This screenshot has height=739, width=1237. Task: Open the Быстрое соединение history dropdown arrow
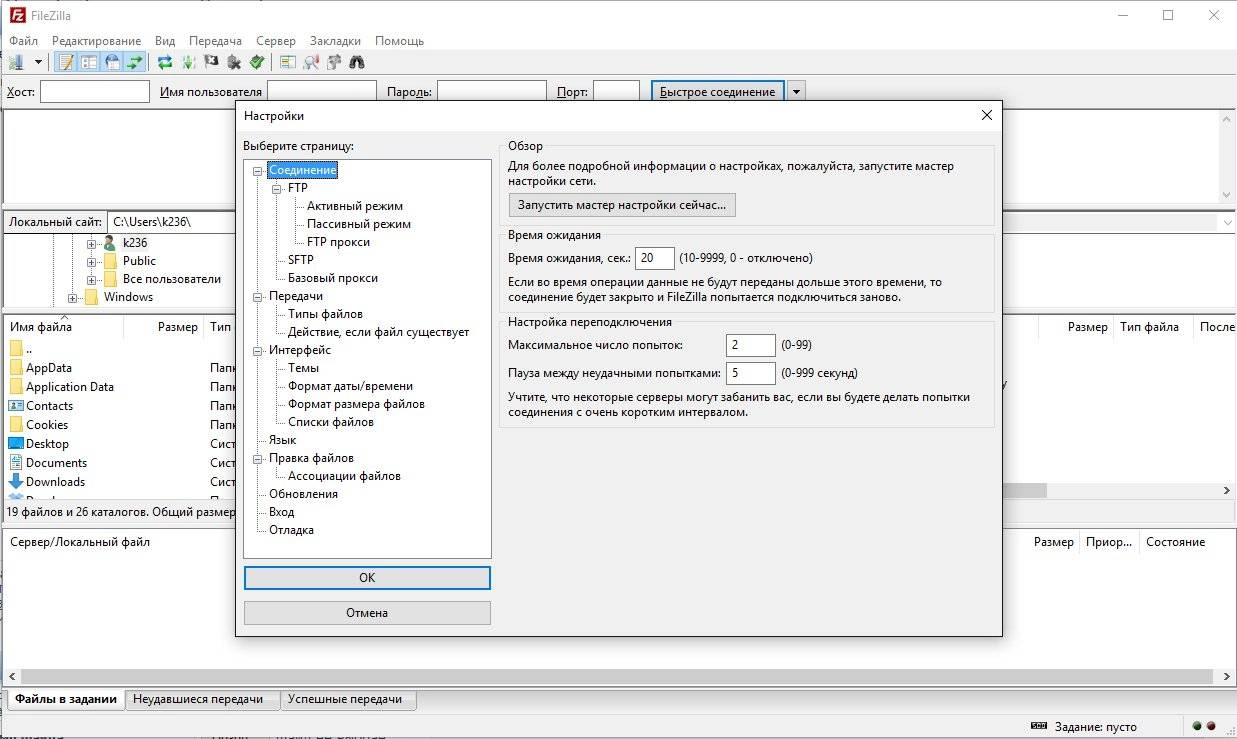[x=796, y=92]
